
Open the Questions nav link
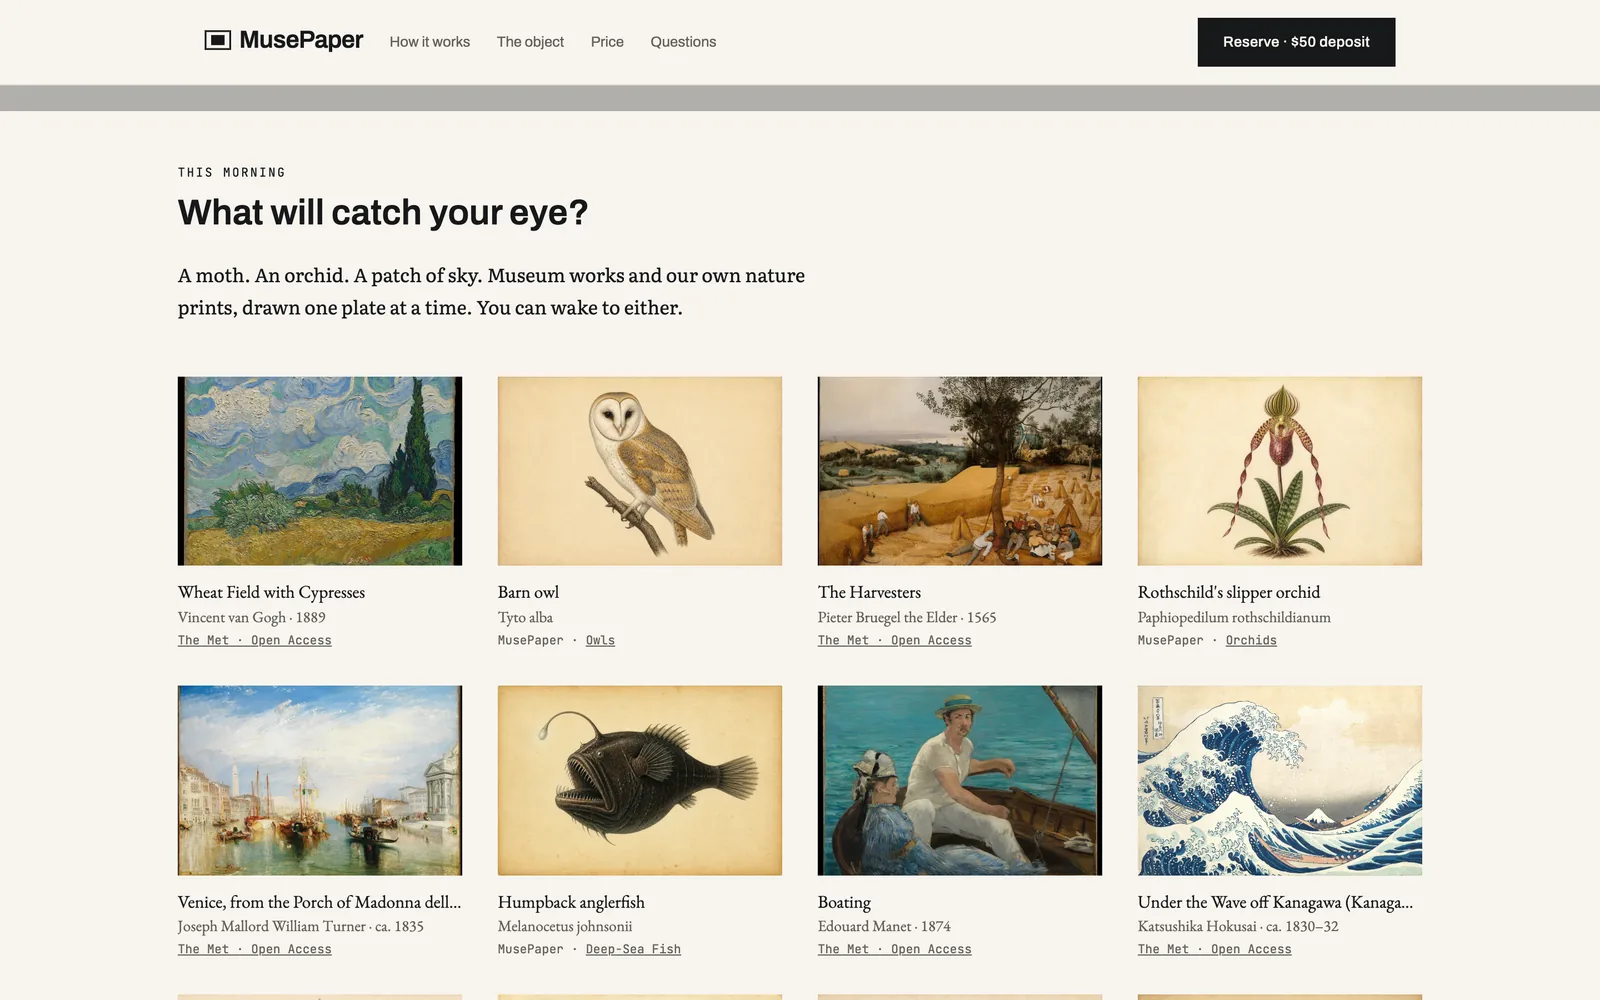(x=683, y=42)
